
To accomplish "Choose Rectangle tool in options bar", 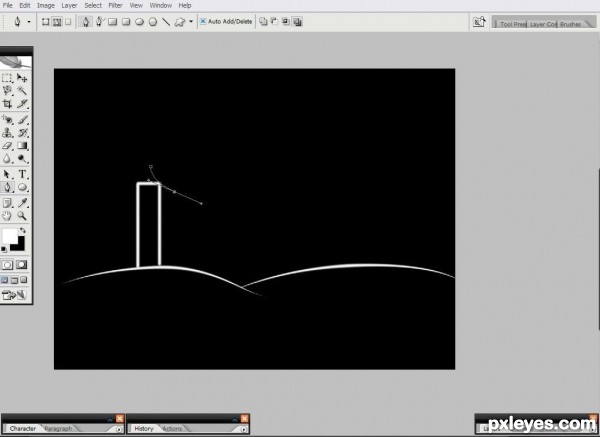I will click(x=112, y=22).
